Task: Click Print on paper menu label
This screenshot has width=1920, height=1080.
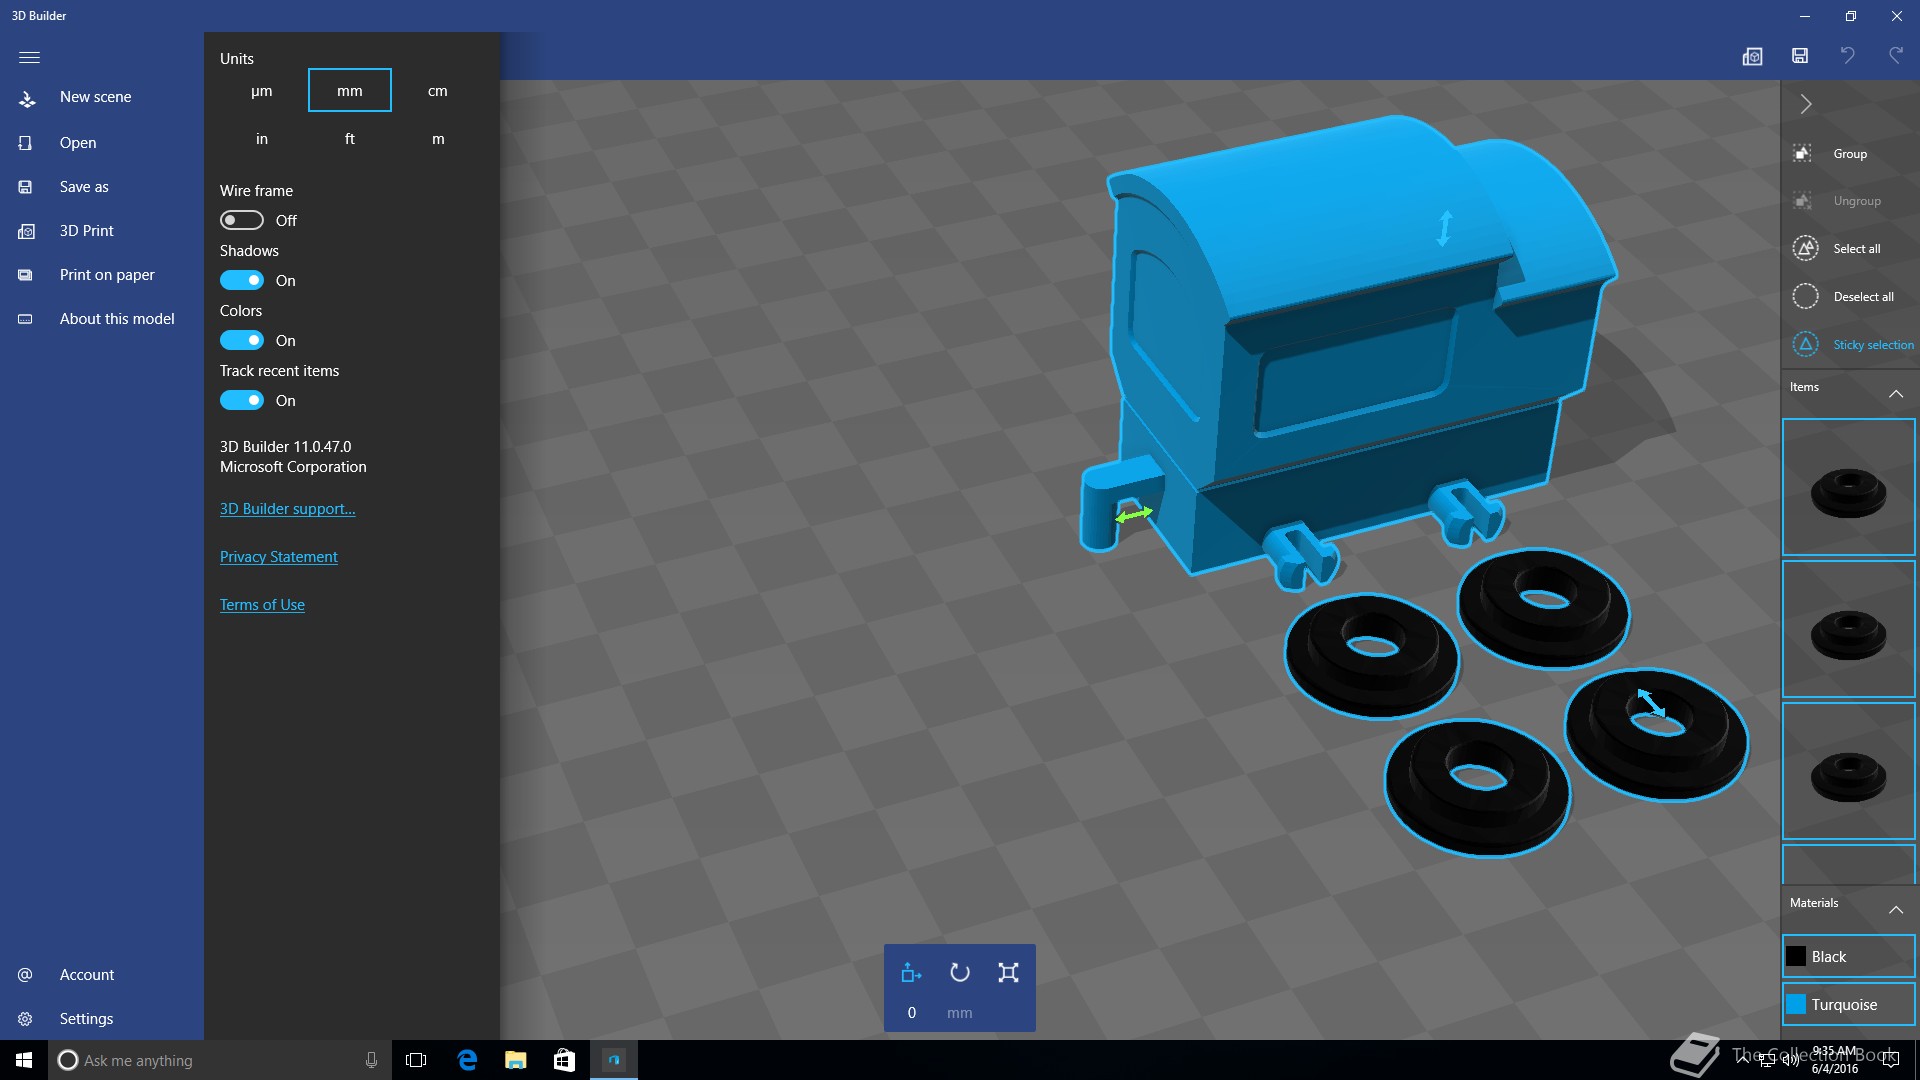Action: [107, 275]
